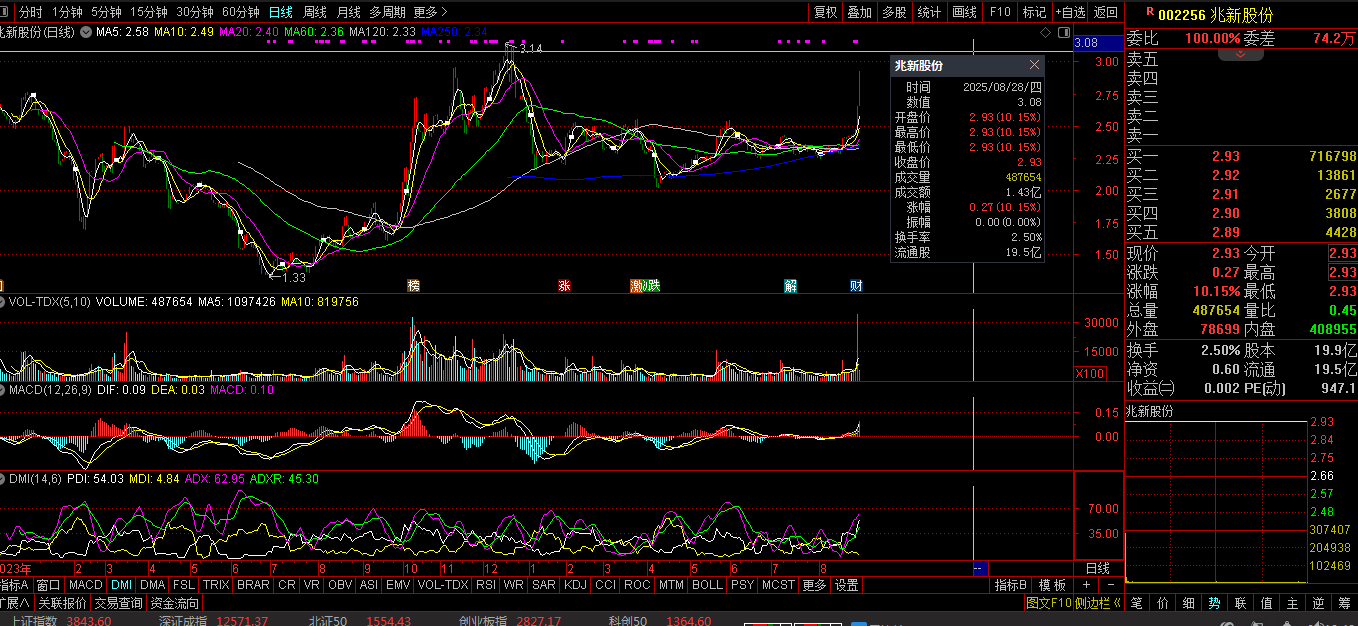
Task: Zoom in the chart with plus button
Action: tap(1087, 585)
